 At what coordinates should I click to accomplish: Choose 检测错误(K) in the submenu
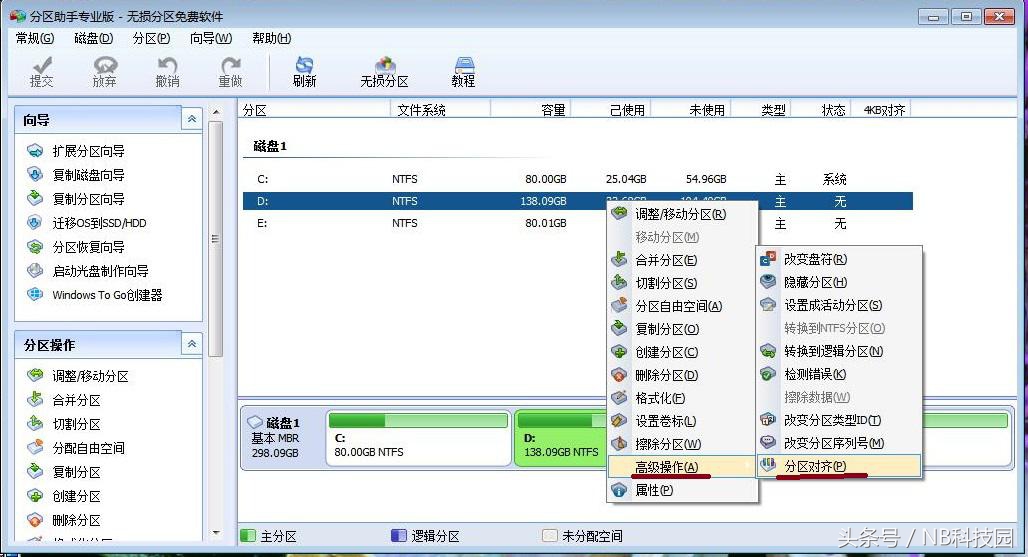pos(839,374)
